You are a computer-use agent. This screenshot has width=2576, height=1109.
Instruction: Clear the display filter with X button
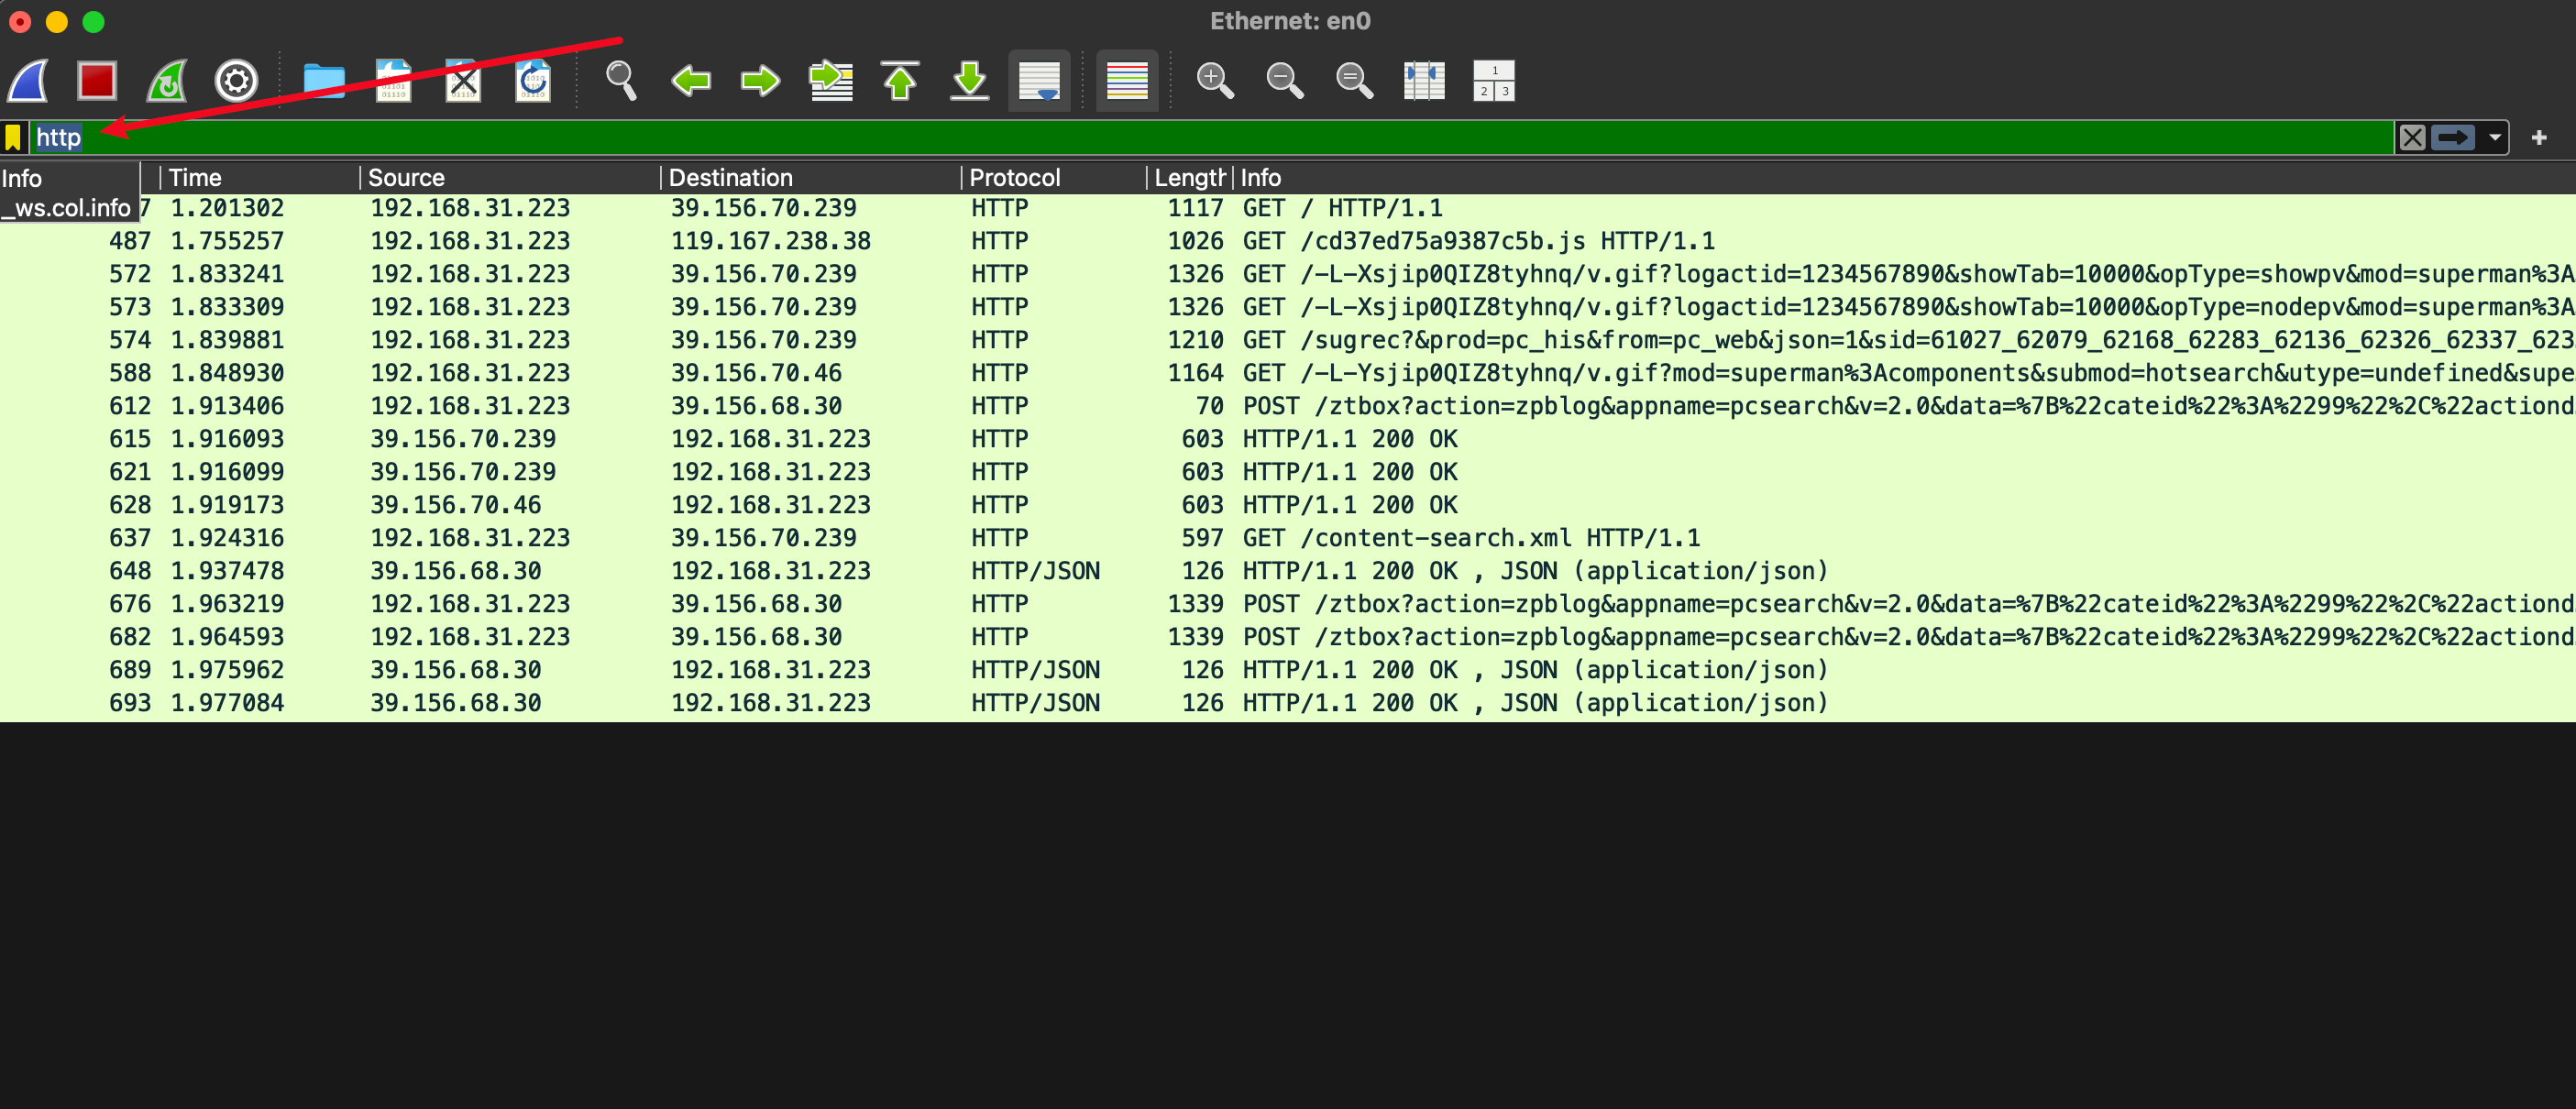click(2412, 138)
